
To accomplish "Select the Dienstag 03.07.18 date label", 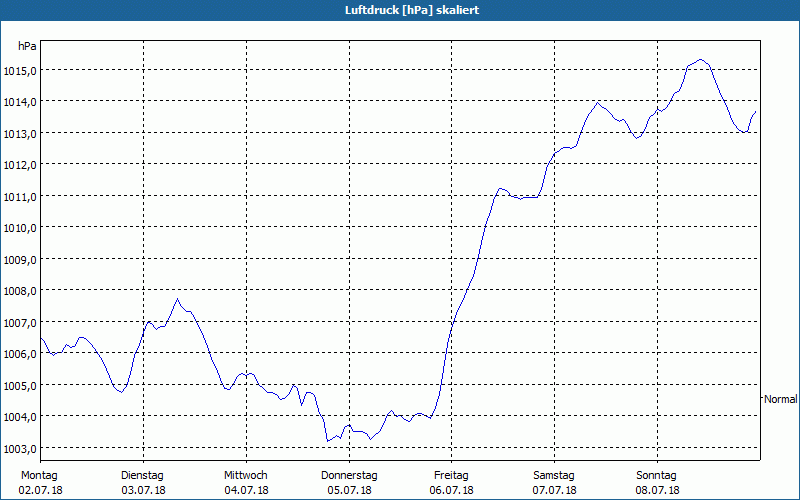I will pyautogui.click(x=142, y=482).
